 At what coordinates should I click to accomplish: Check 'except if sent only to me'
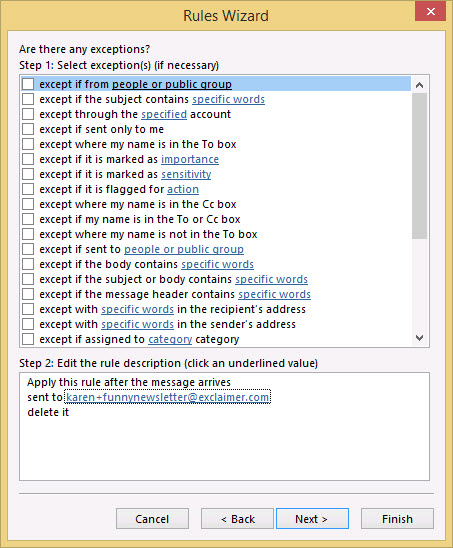(x=28, y=129)
